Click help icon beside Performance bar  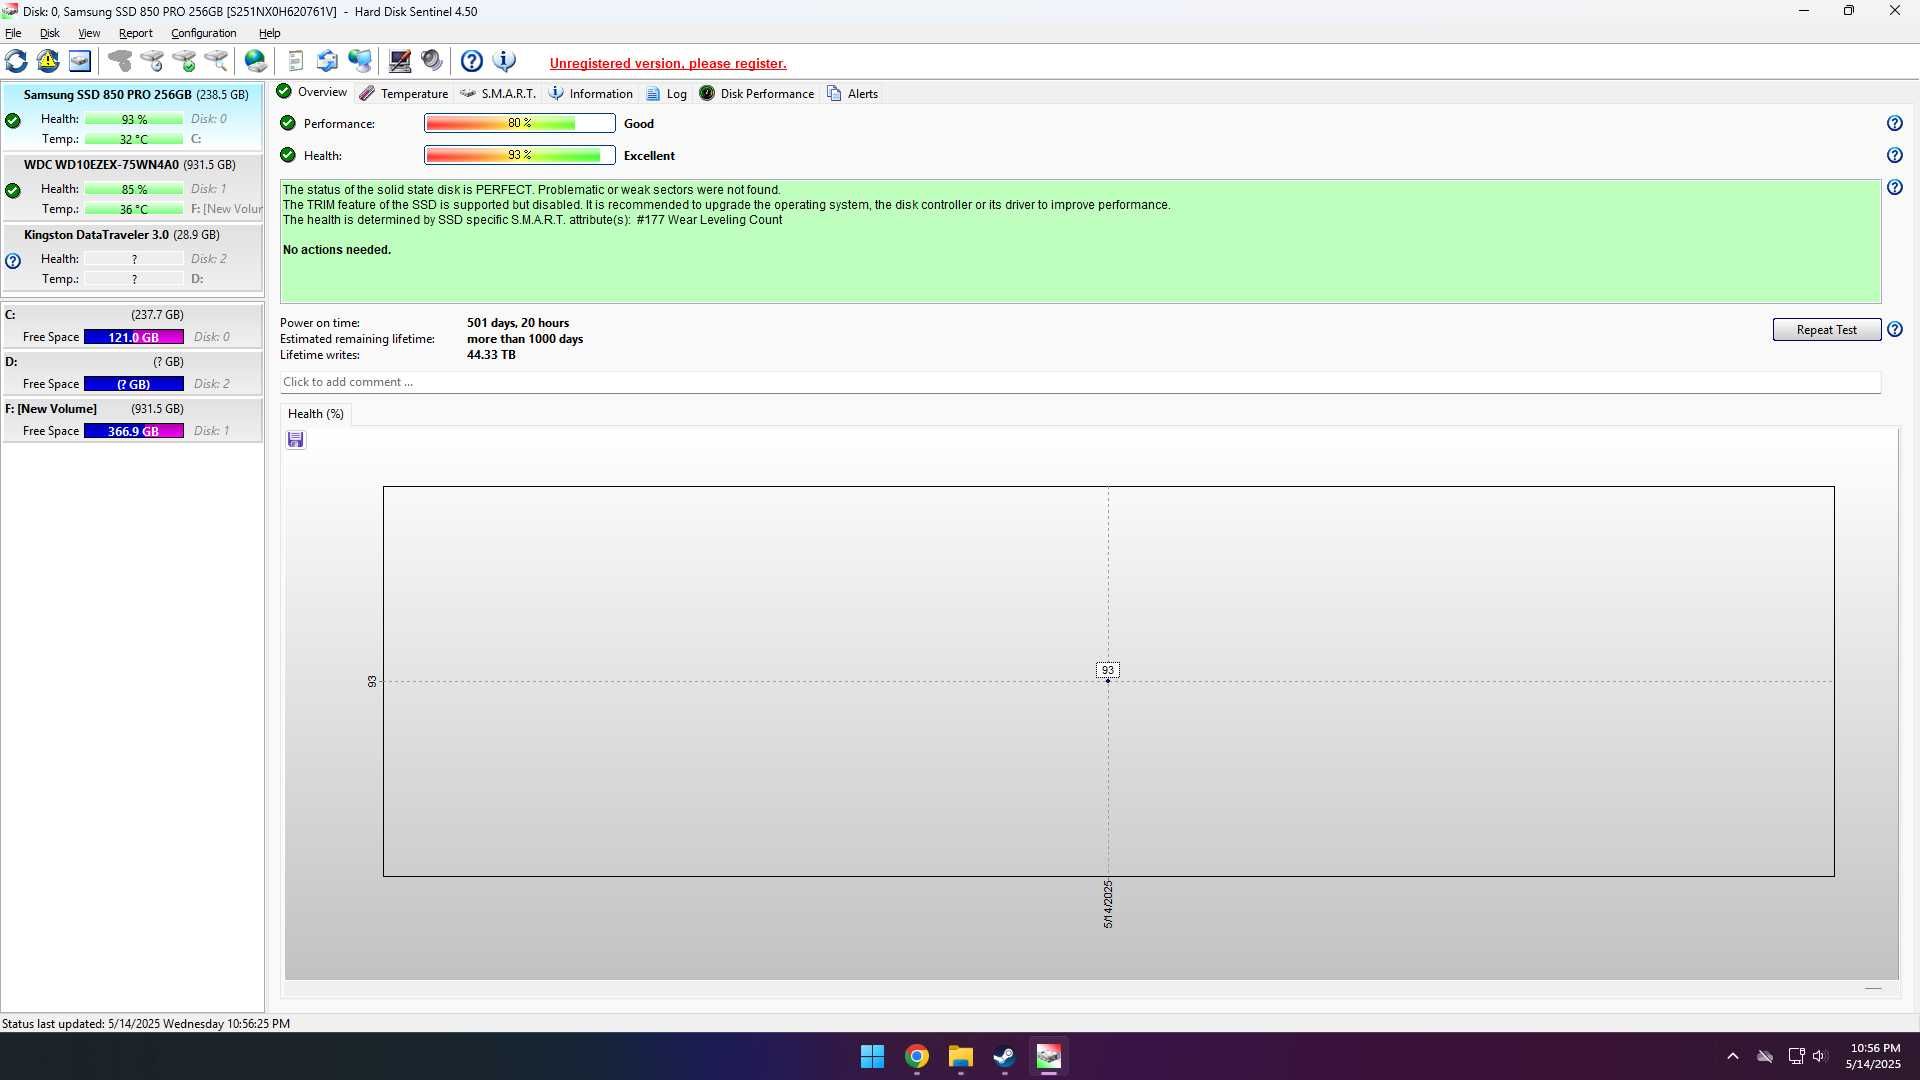click(1894, 124)
